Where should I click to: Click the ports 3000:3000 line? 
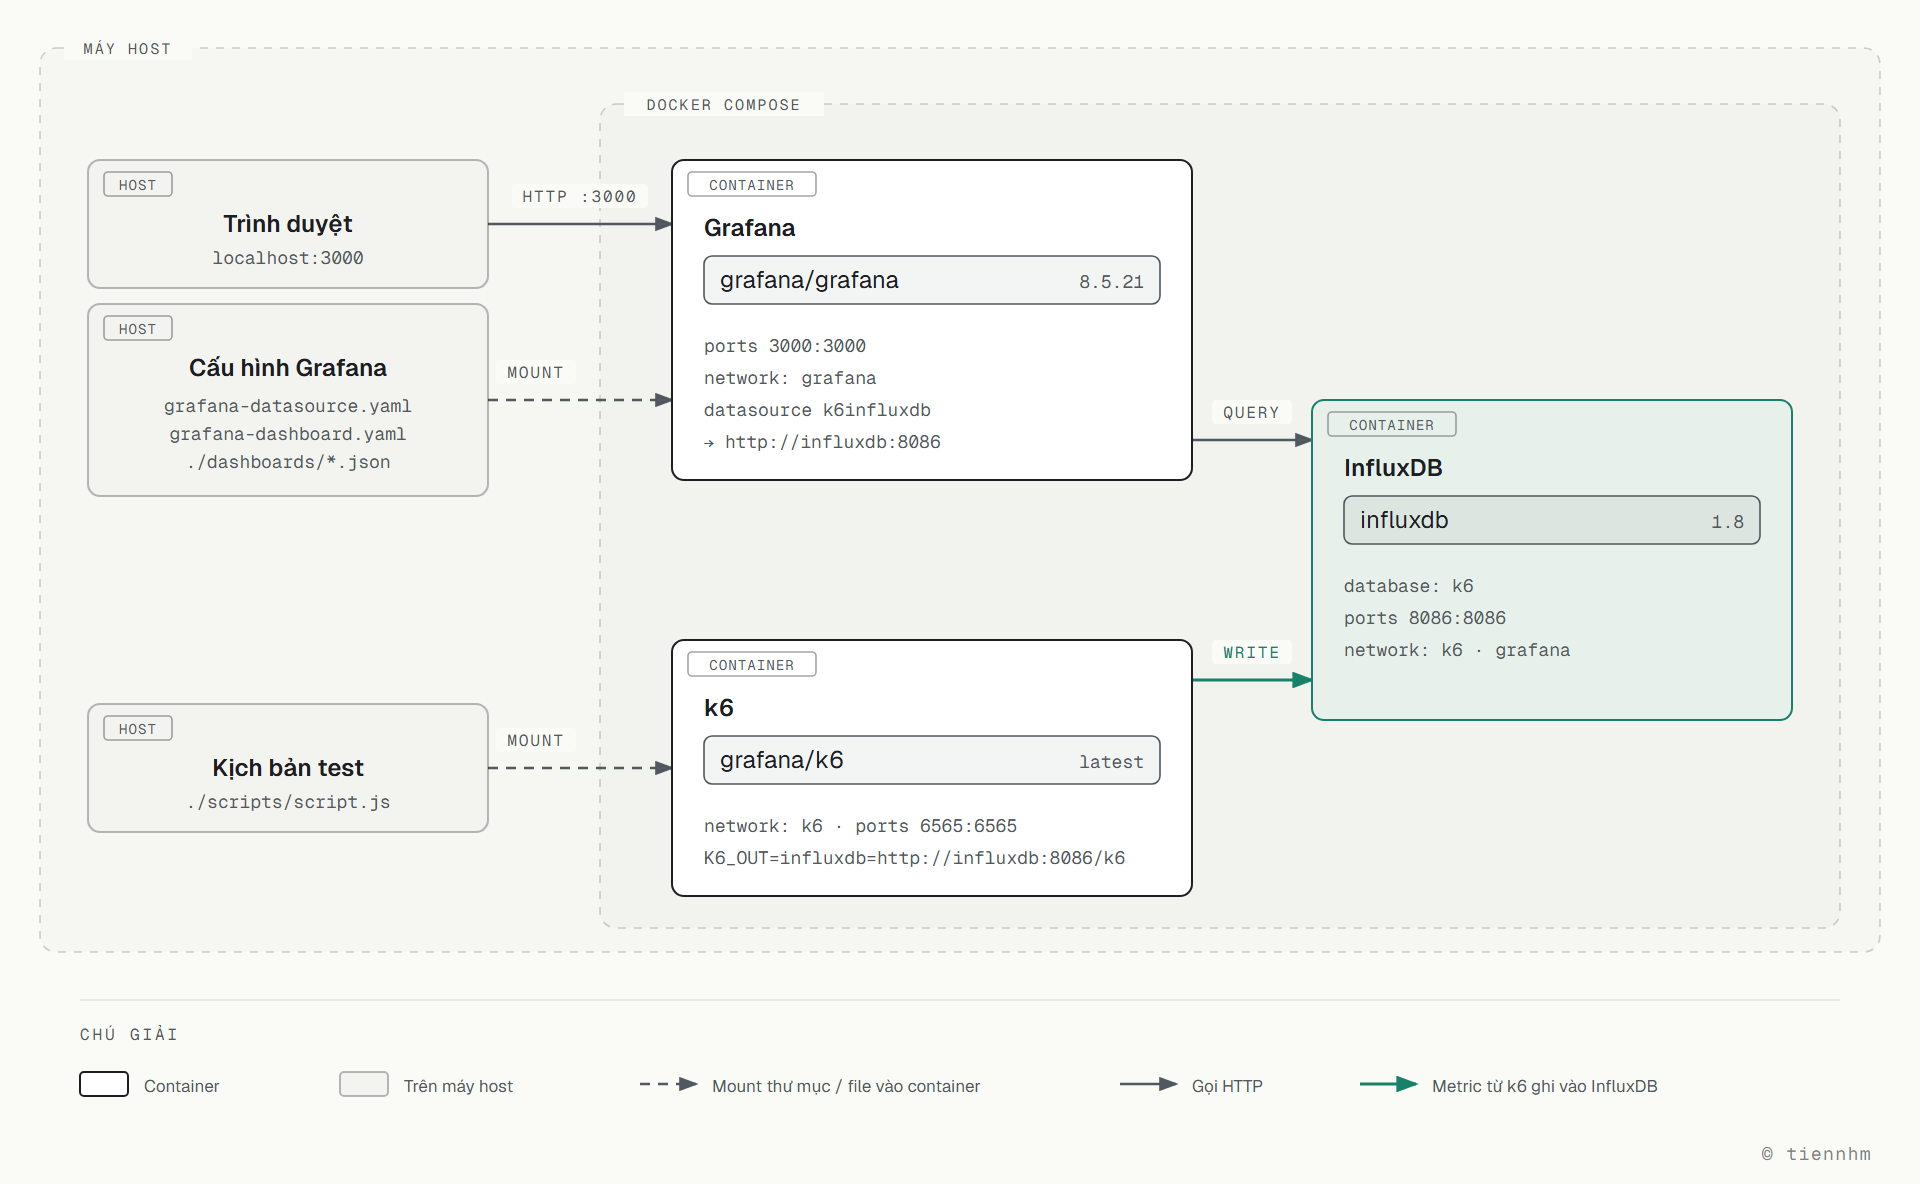[785, 346]
